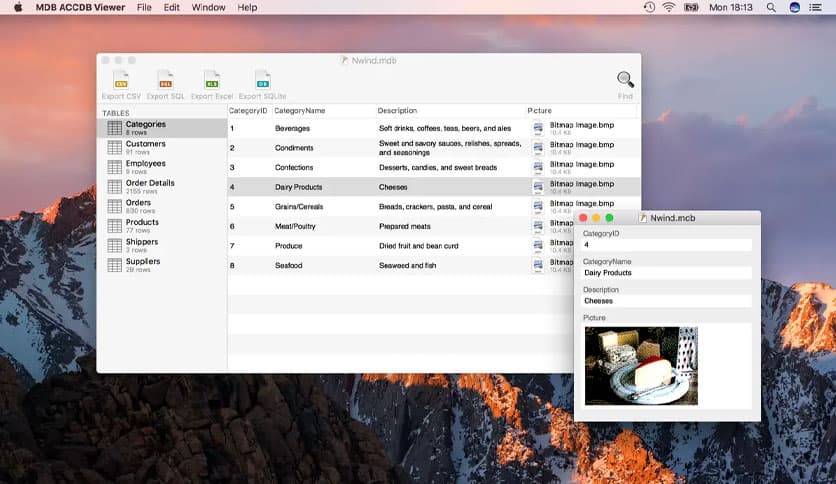Click the Export SQLite toolbar icon

coord(262,80)
